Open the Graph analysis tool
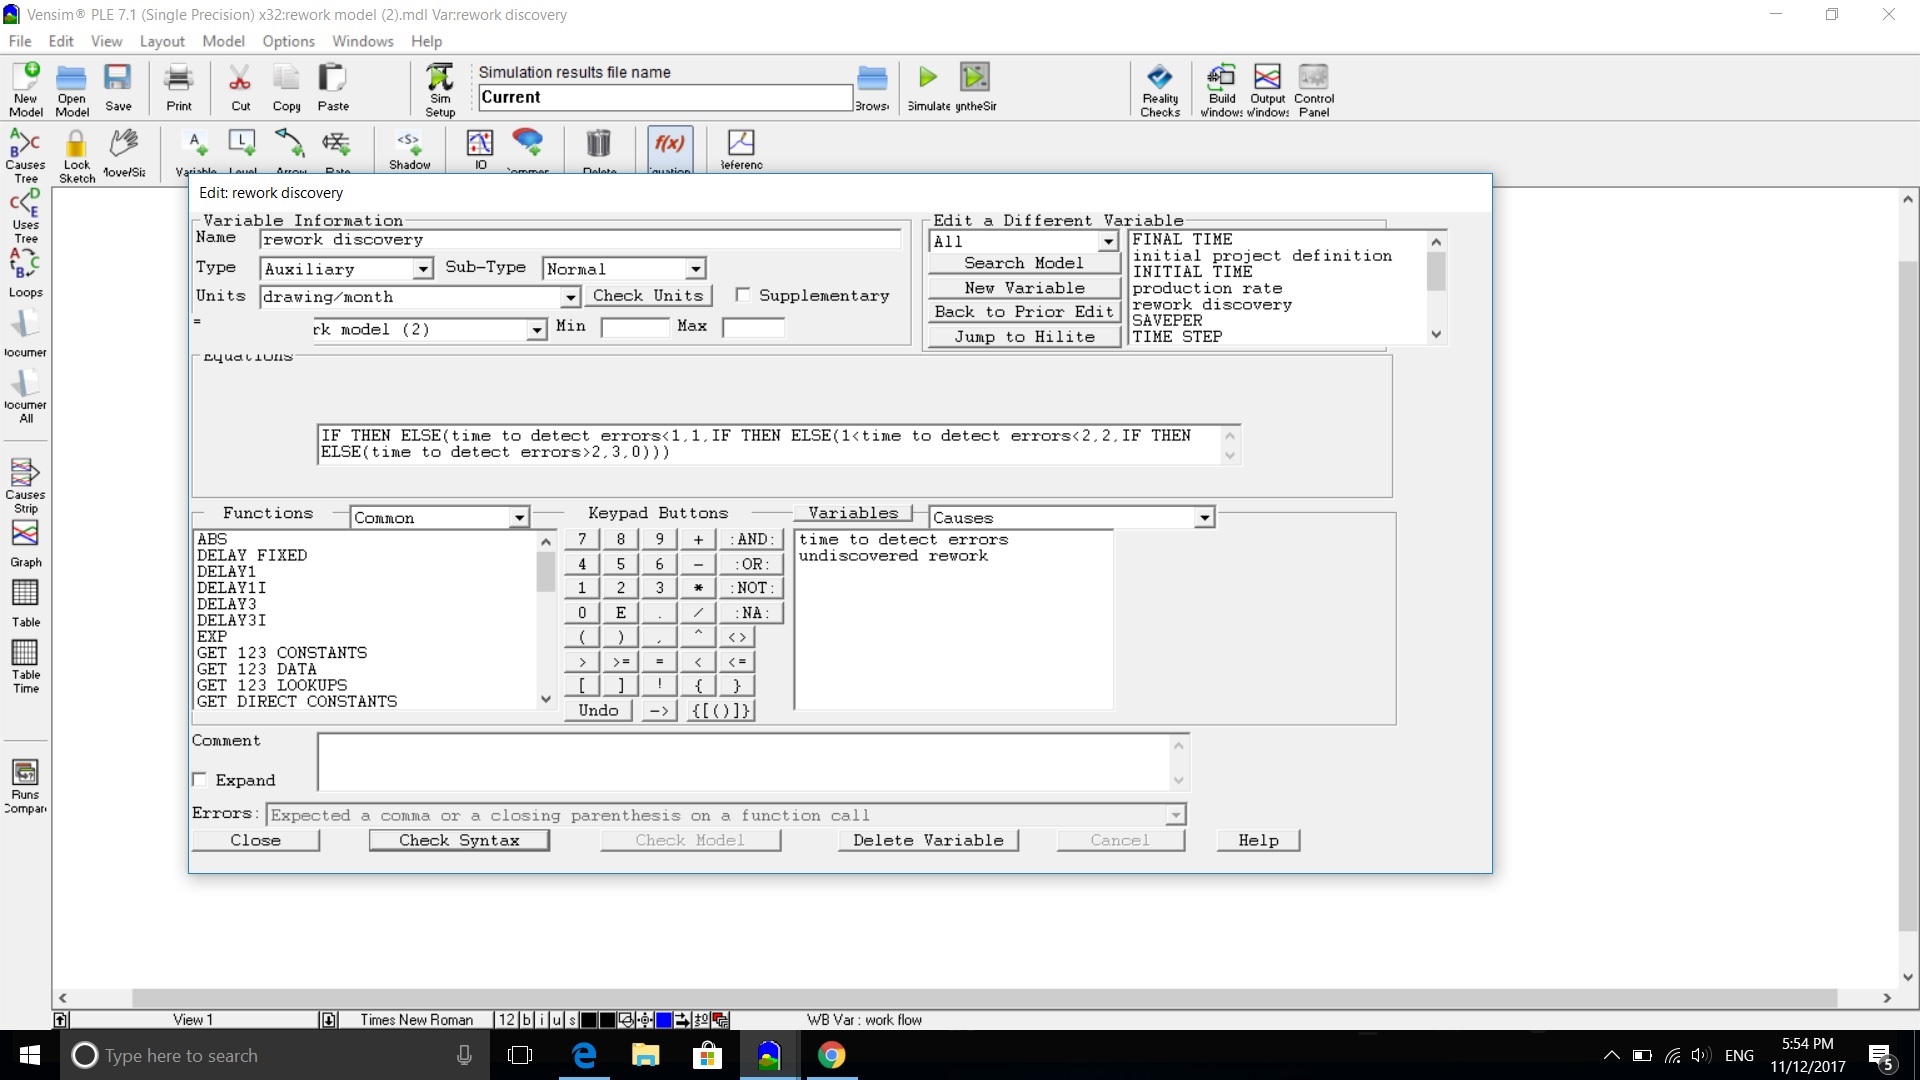 [x=25, y=544]
